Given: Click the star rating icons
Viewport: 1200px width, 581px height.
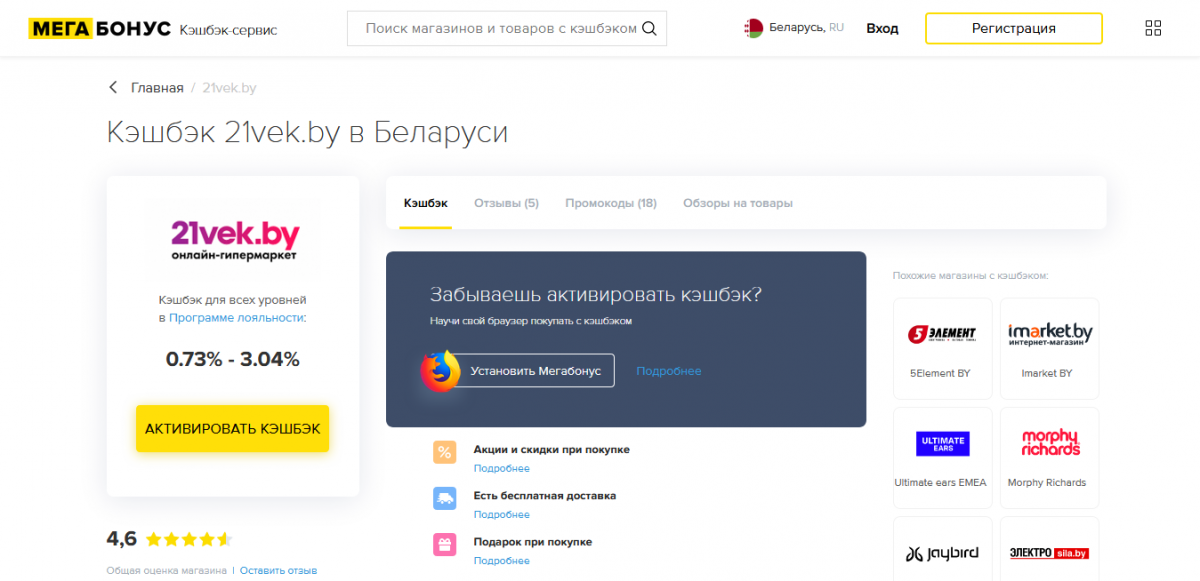Looking at the screenshot, I should (188, 539).
